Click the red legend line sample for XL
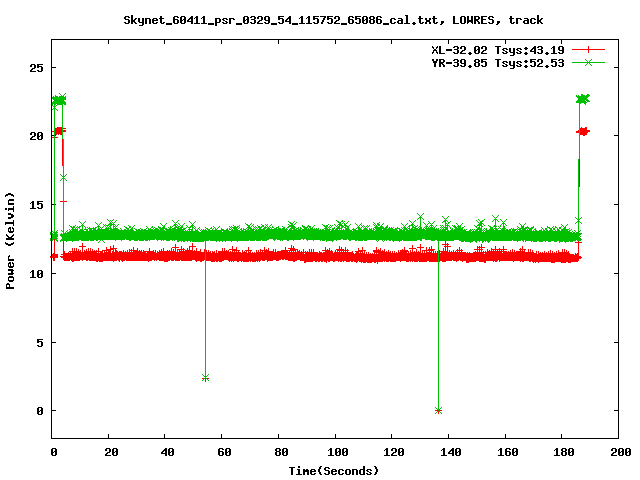The height and width of the screenshot is (480, 640). click(x=588, y=50)
